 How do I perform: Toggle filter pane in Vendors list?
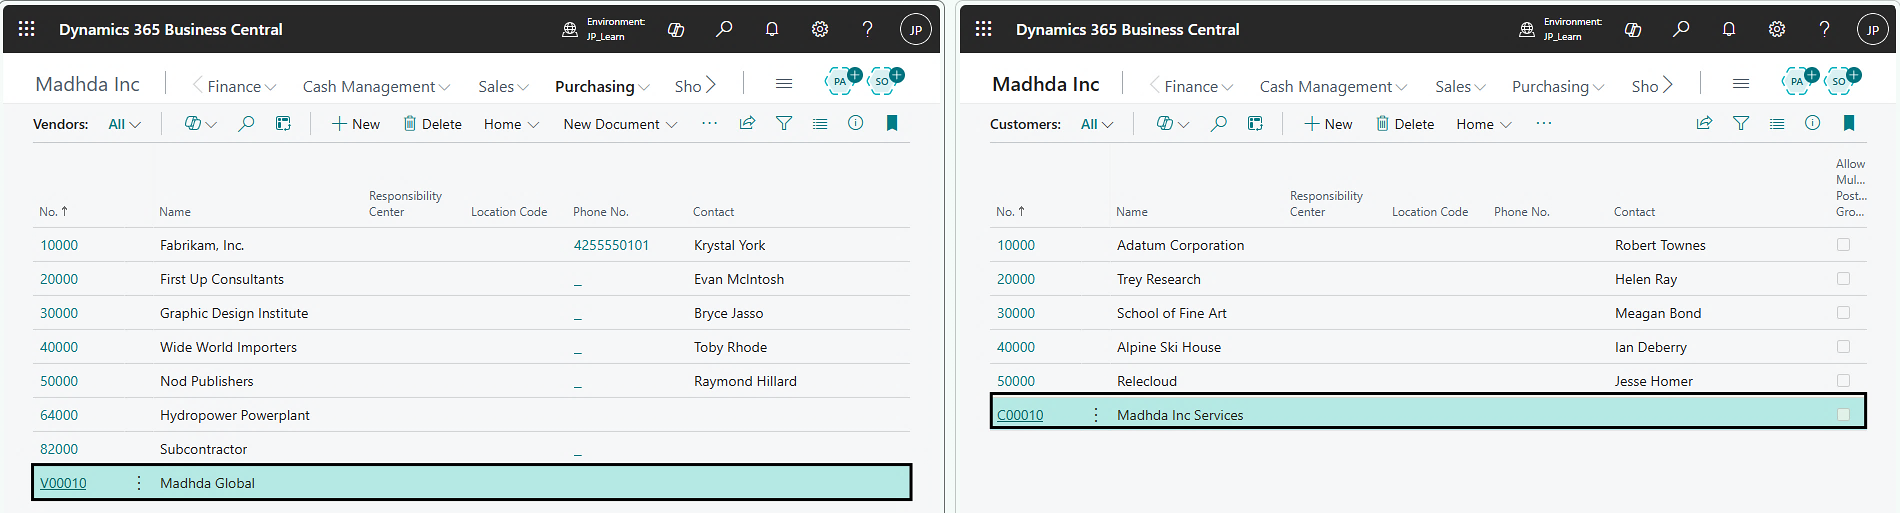point(784,123)
